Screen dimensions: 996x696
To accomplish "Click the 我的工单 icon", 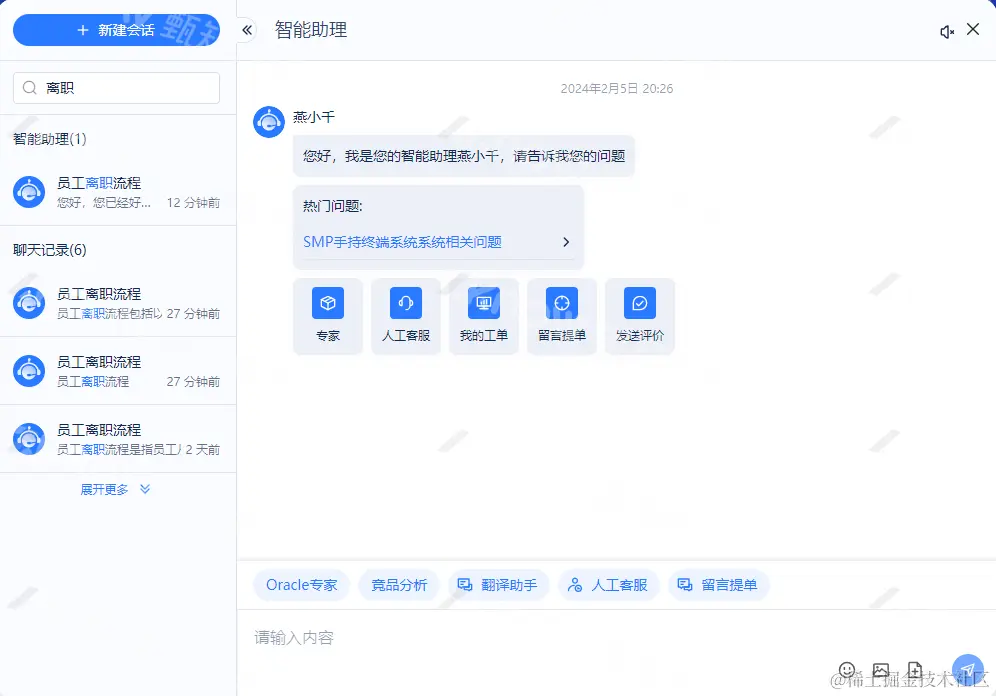I will coord(483,315).
